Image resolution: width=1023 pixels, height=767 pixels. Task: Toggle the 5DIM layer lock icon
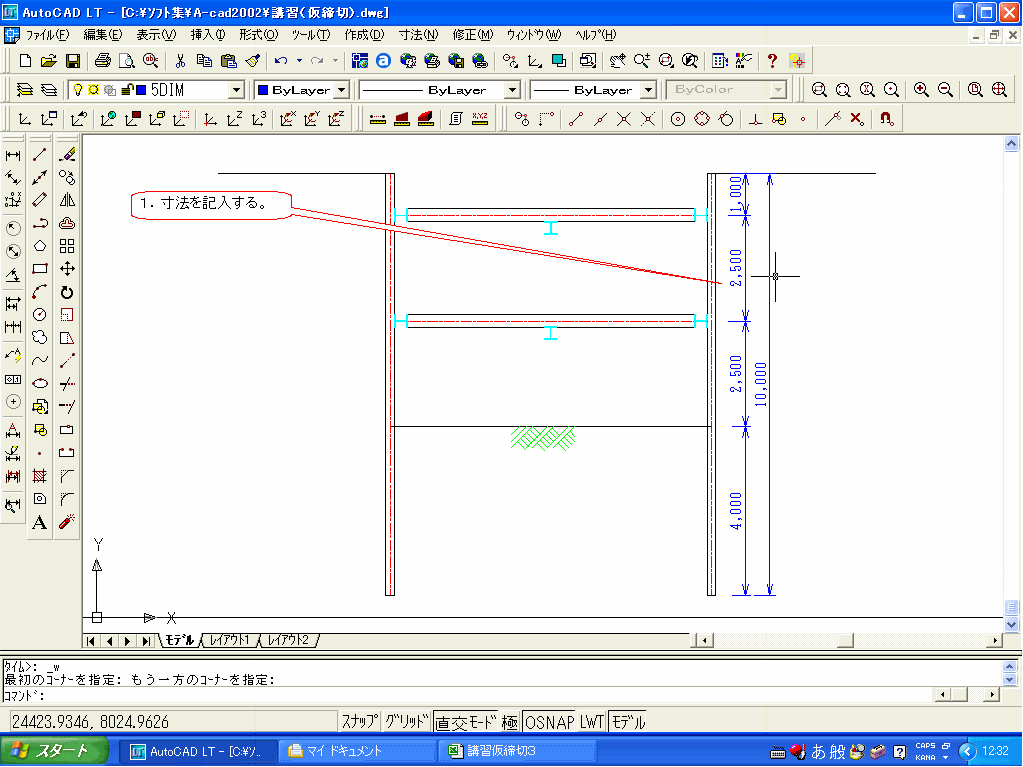coord(127,89)
